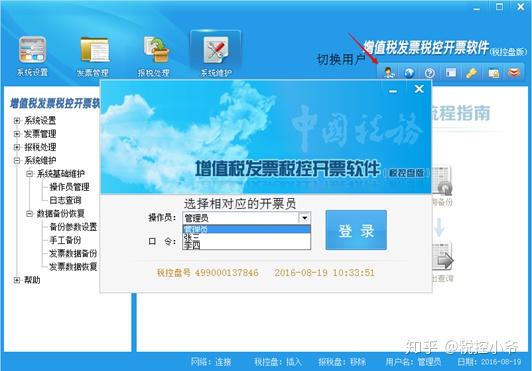Click the red double chevron icon
Viewport: 532px width, 371px height.
[515, 72]
